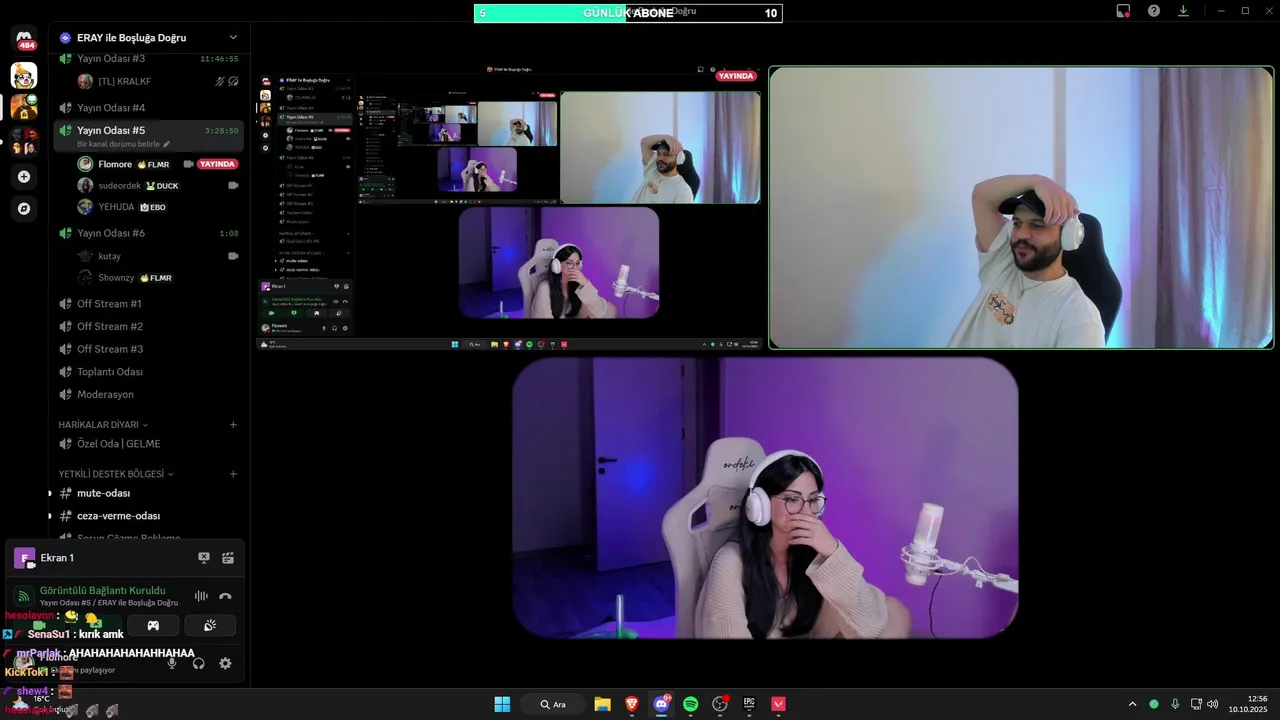
Task: Open the soundboard button
Action: pos(210,625)
